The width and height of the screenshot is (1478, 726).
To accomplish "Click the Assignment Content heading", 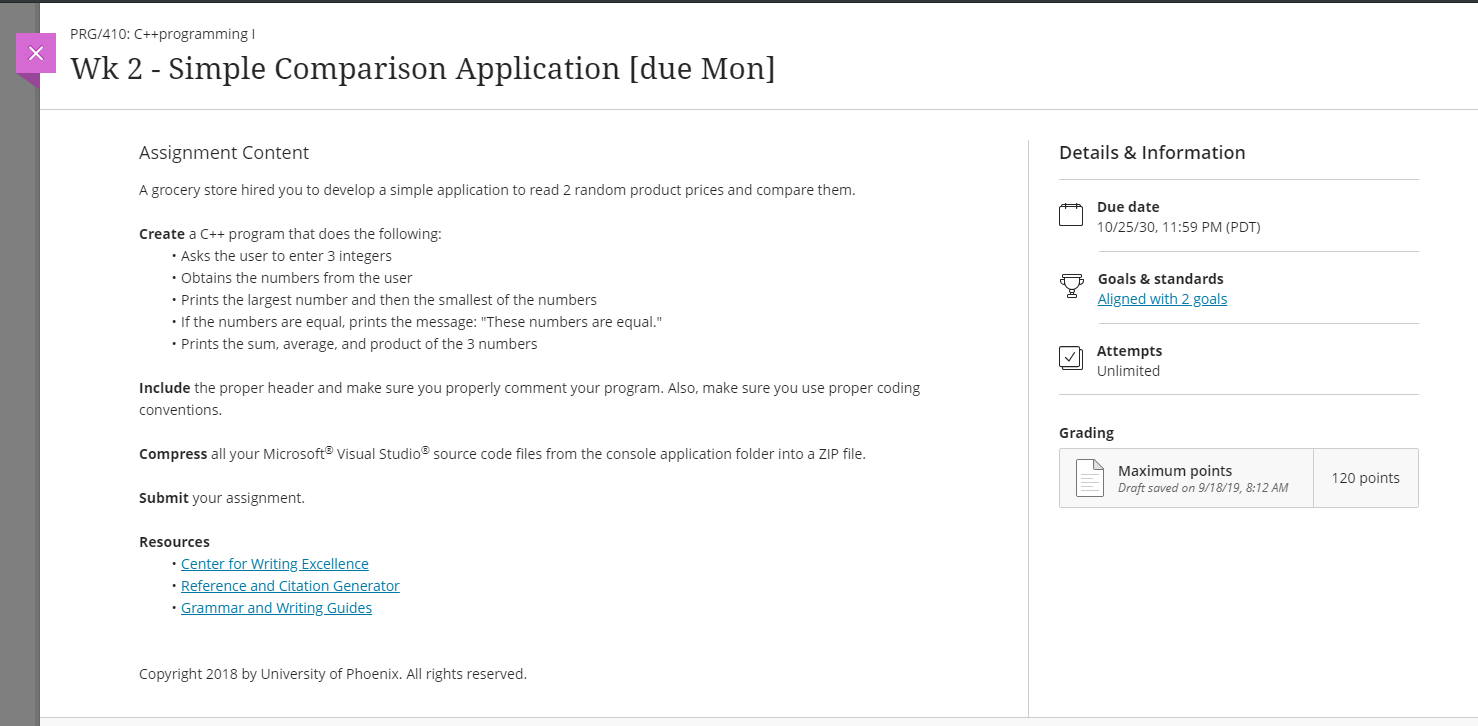I will tap(224, 153).
